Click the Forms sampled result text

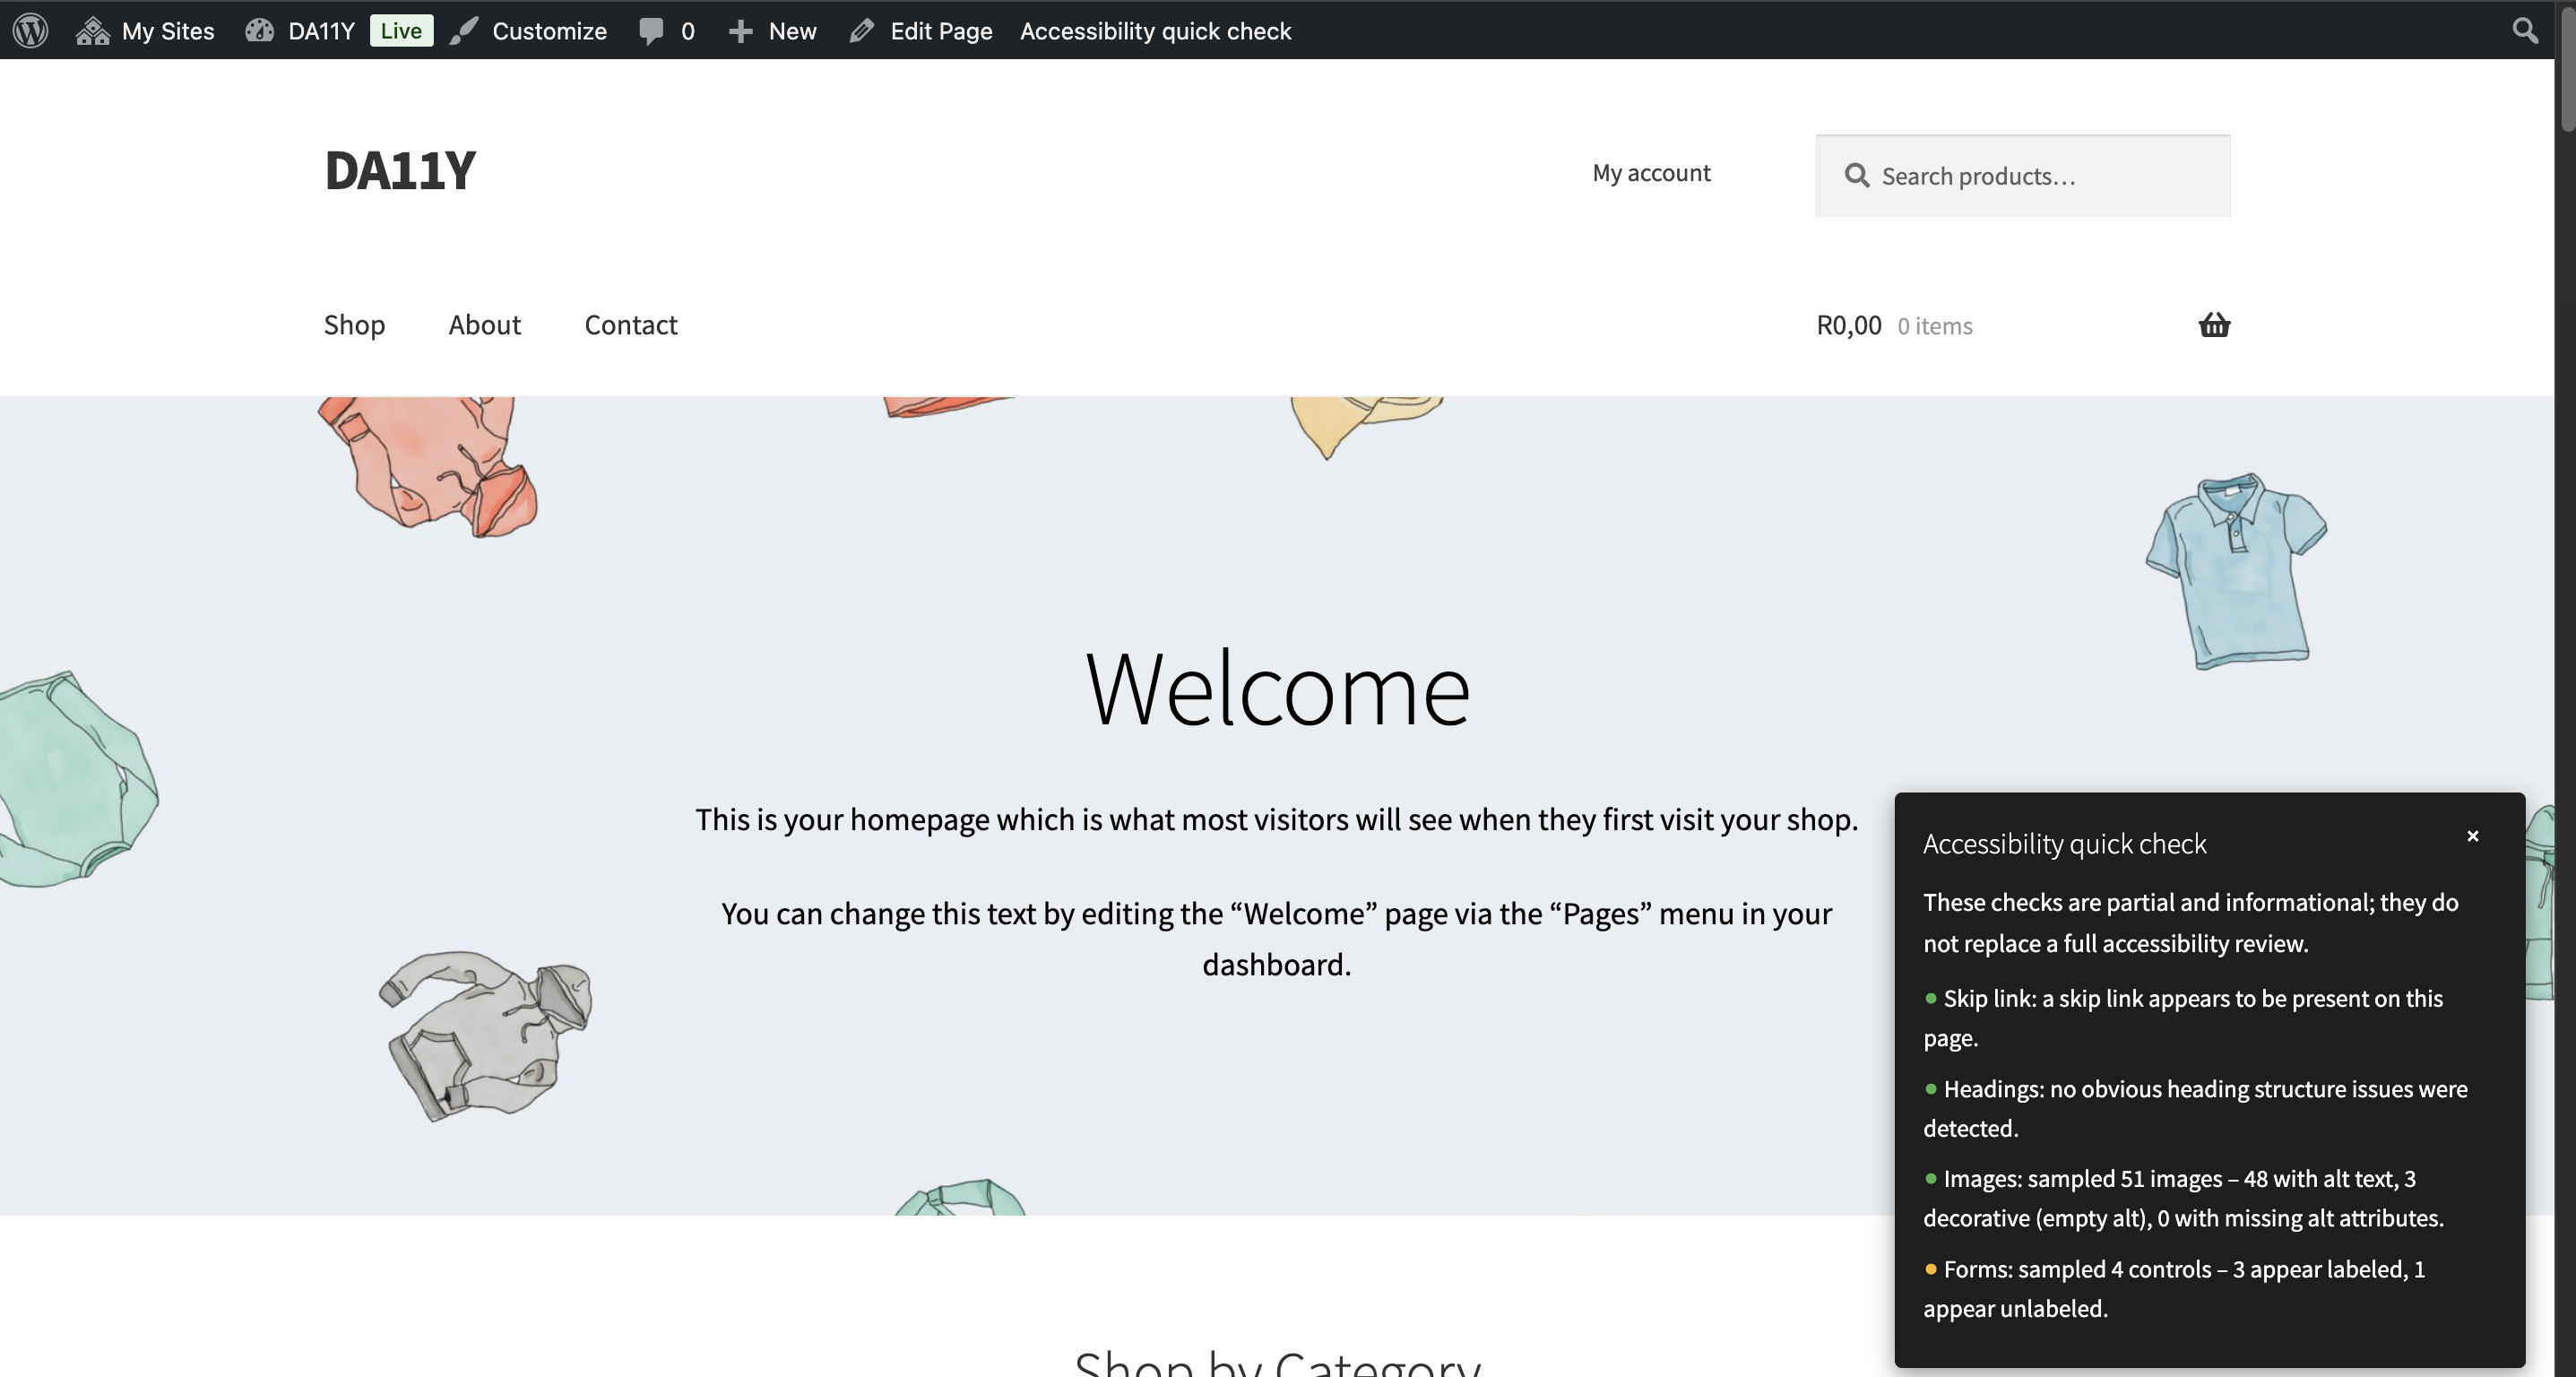pyautogui.click(x=2174, y=1287)
